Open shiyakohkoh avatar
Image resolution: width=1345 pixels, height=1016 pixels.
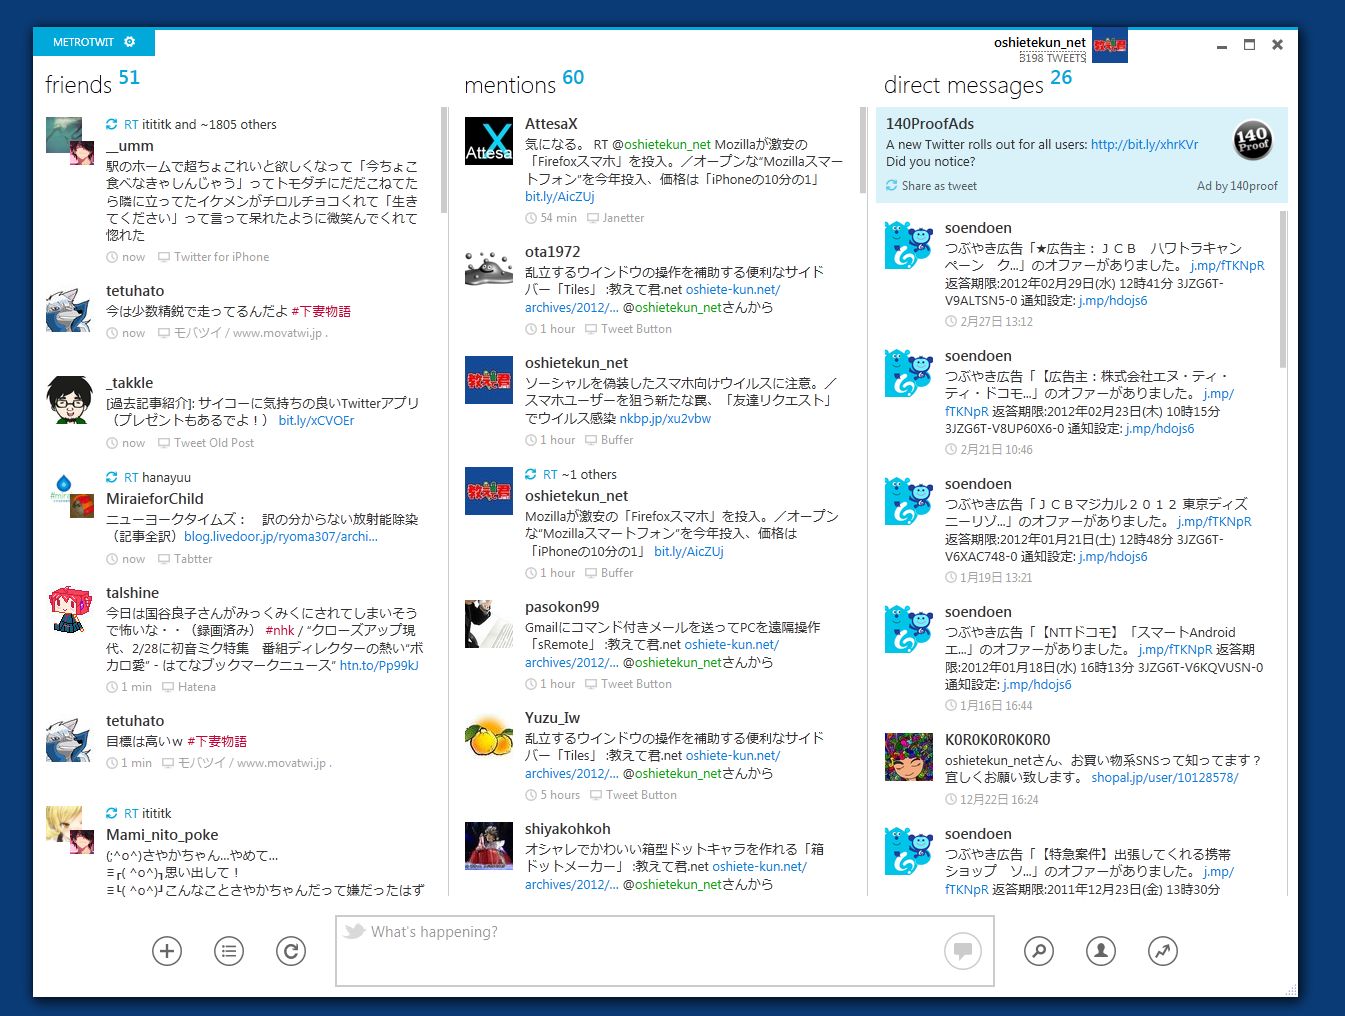[488, 846]
